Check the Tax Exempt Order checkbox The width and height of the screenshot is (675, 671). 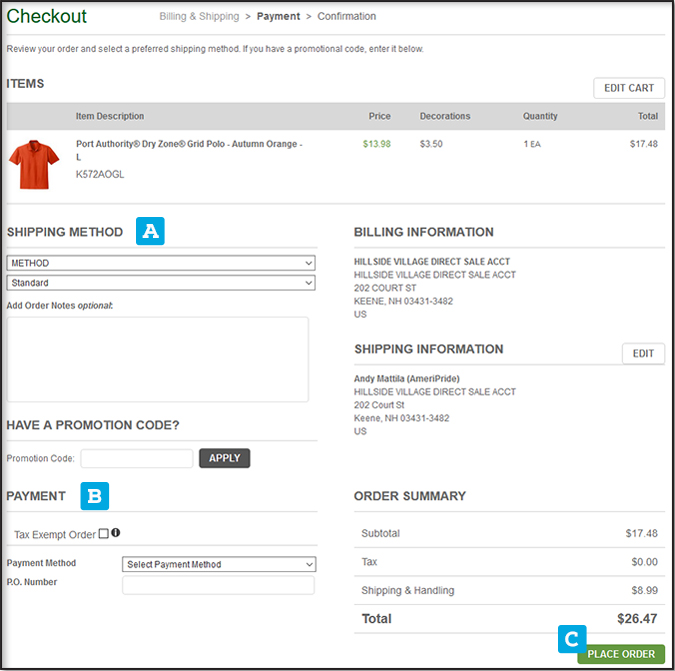[x=104, y=534]
